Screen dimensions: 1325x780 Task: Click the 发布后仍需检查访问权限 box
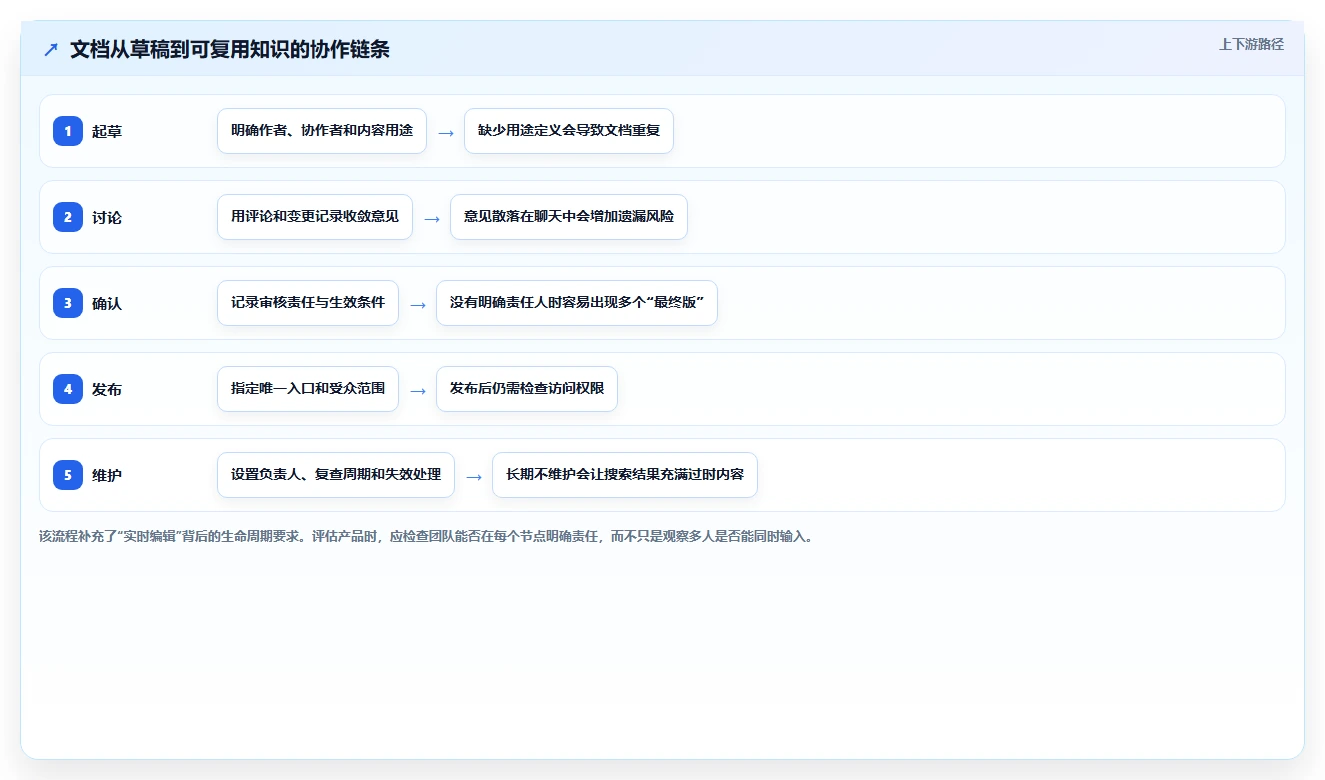(x=527, y=389)
